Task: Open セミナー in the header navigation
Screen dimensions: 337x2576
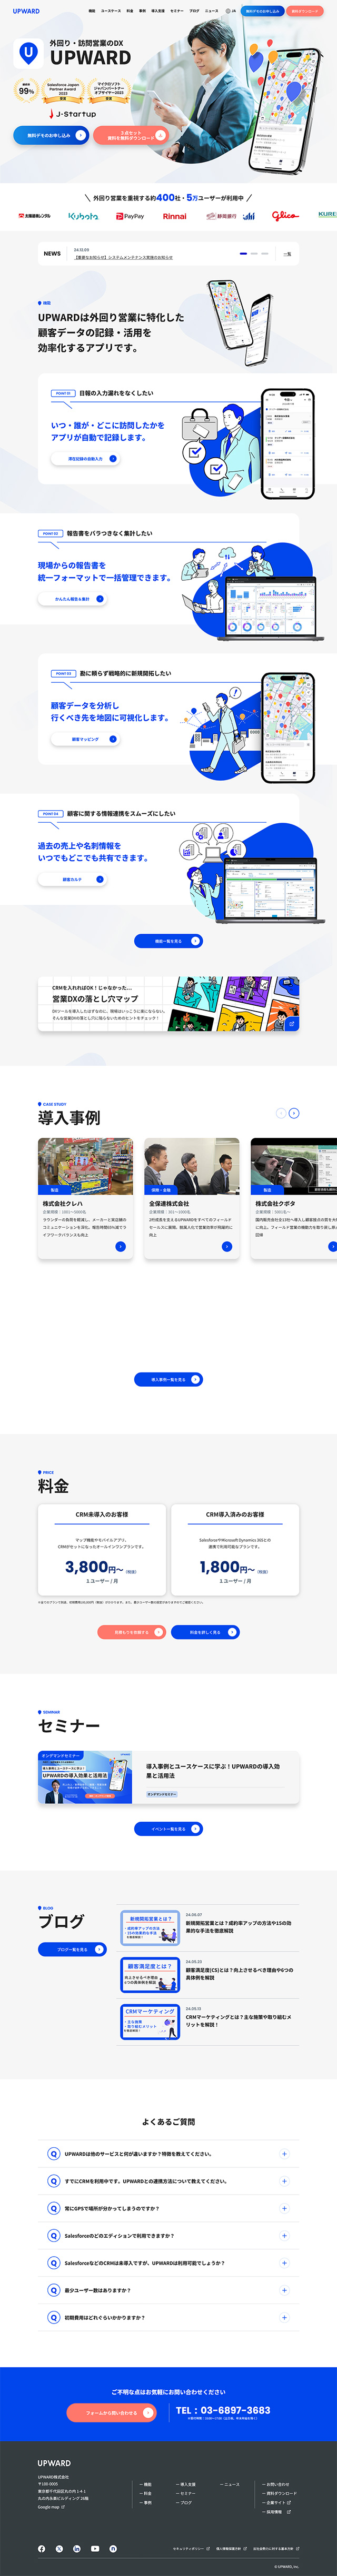Action: click(x=177, y=11)
